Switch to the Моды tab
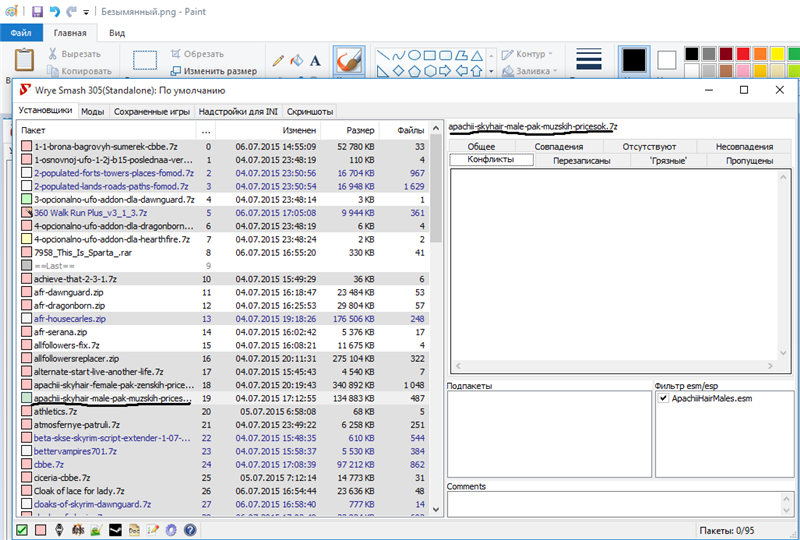This screenshot has width=800, height=540. pos(93,111)
